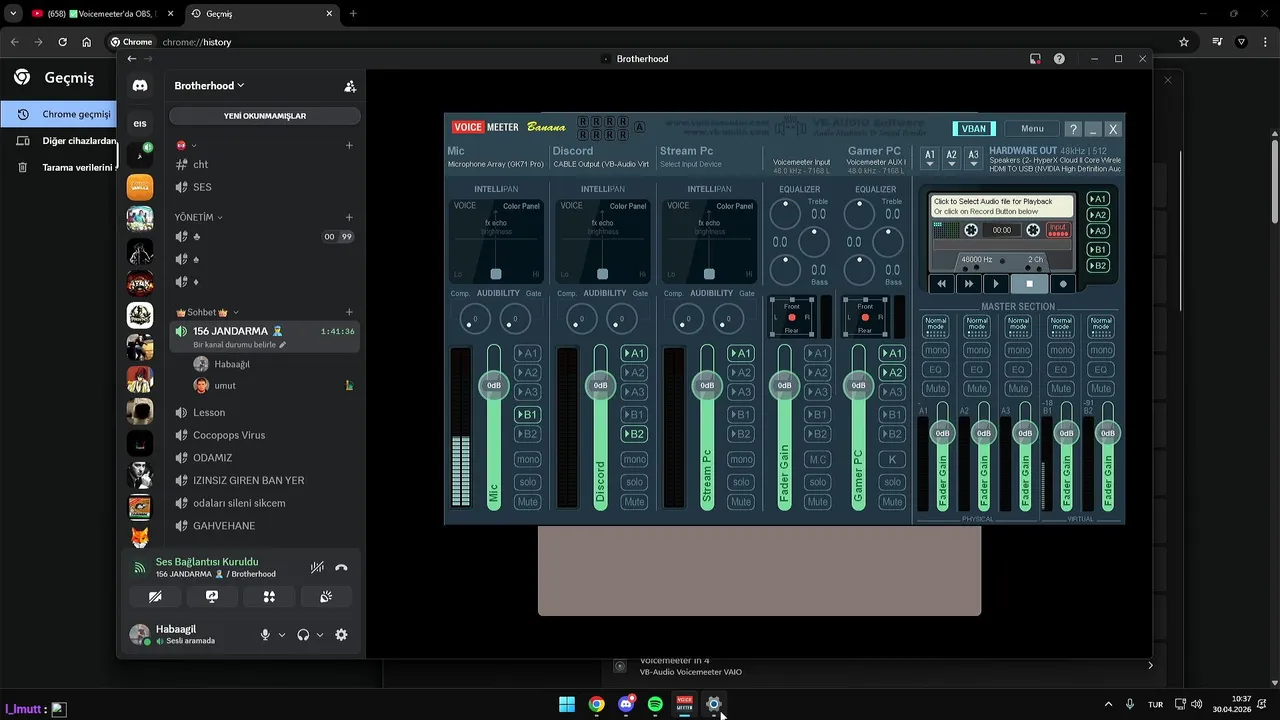Toggle VBAN in Voicemeeter header
Viewport: 1280px width, 720px height.
tap(974, 129)
